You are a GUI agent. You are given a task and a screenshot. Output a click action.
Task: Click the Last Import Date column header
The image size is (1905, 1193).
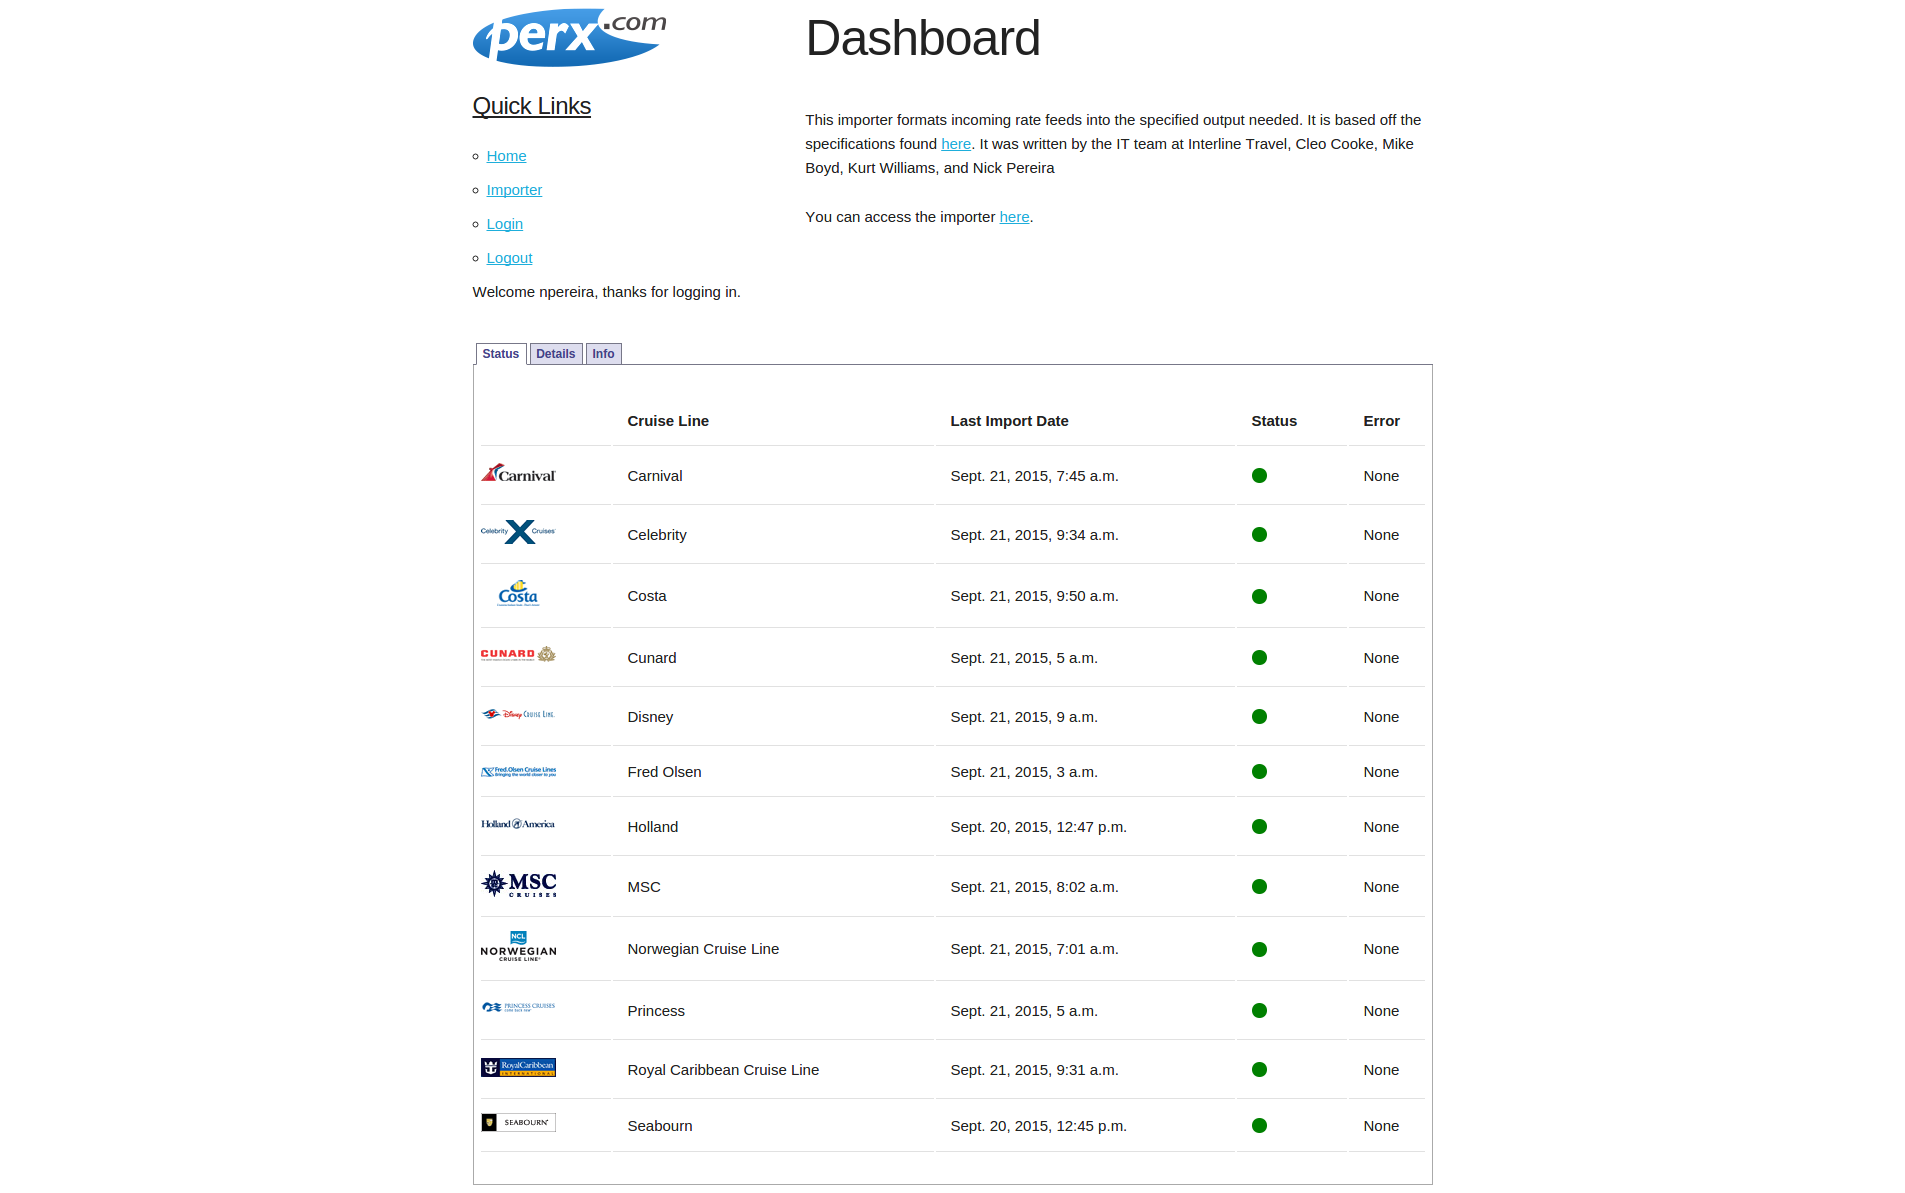click(x=1009, y=421)
